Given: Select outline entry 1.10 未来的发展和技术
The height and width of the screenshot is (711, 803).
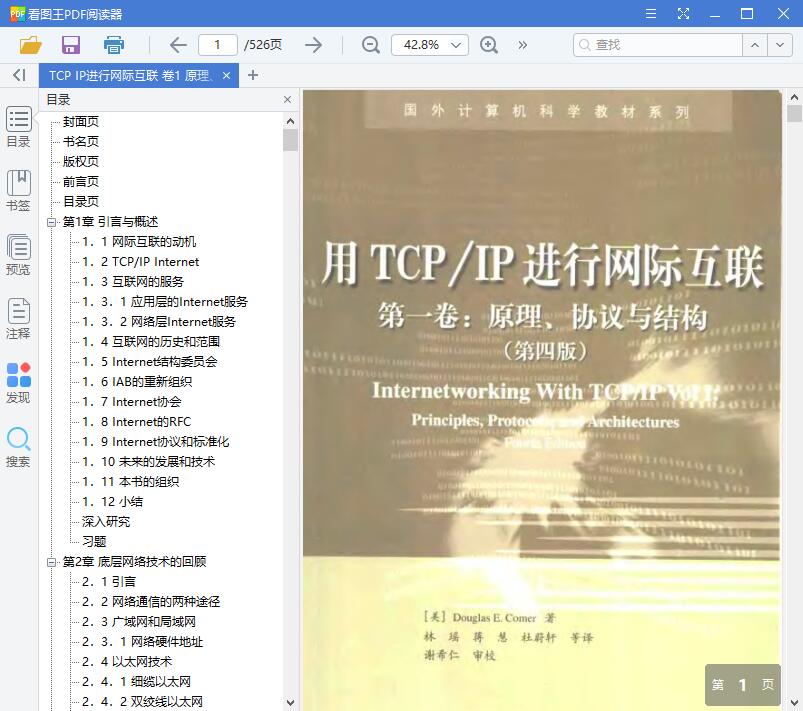Looking at the screenshot, I should click(149, 462).
